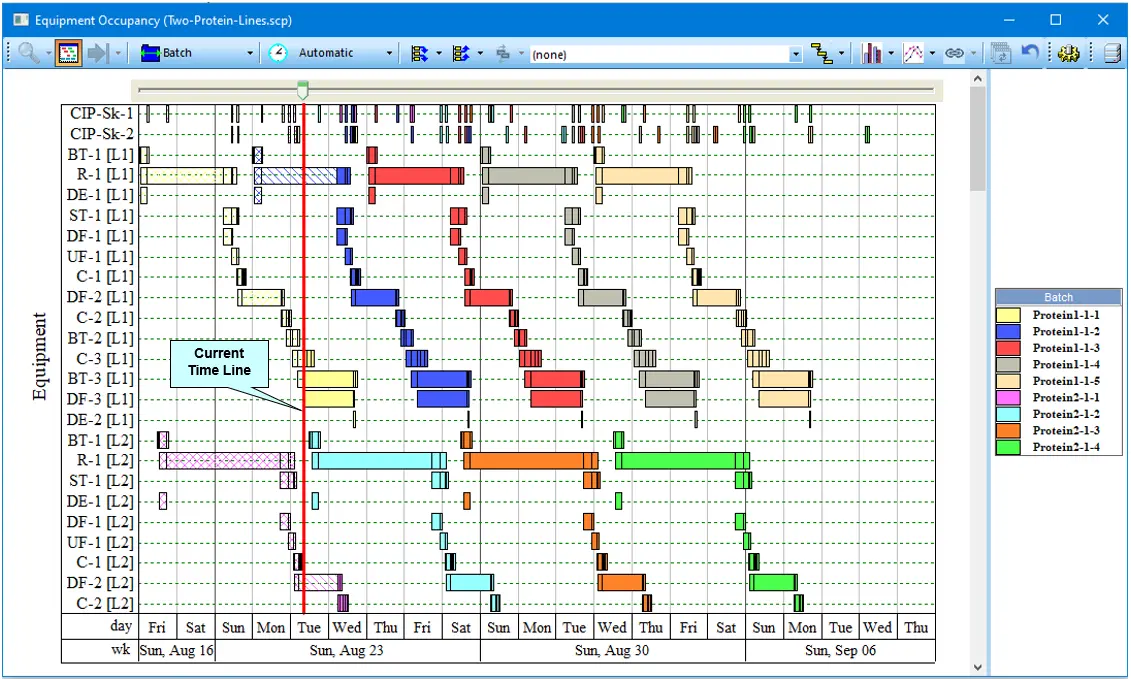Viewport: 1131px width, 679px height.
Task: Click the Protein2-1-4 legend label text
Action: coord(1065,447)
